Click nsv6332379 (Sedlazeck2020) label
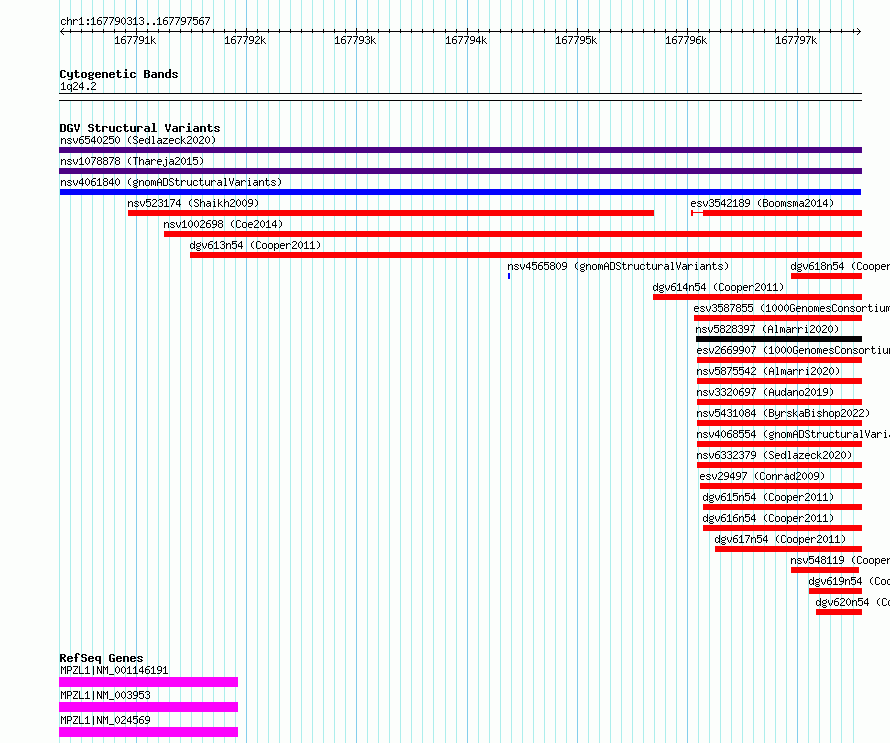 point(774,455)
